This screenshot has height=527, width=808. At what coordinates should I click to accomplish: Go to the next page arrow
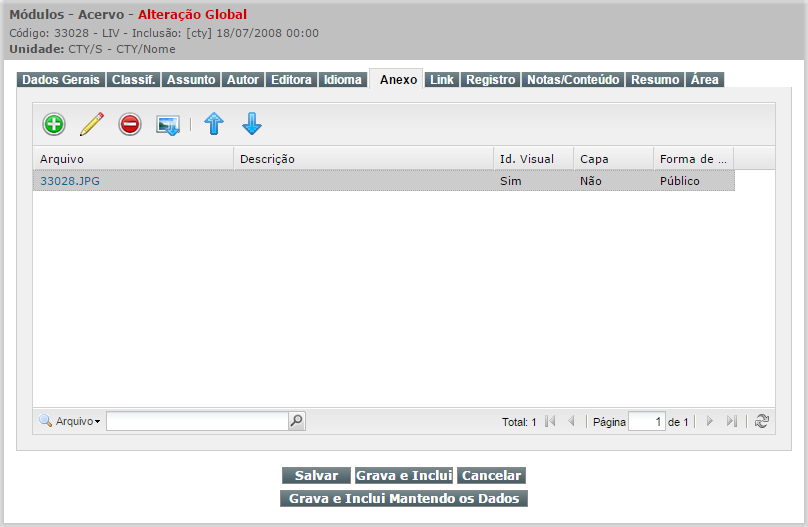[x=710, y=422]
